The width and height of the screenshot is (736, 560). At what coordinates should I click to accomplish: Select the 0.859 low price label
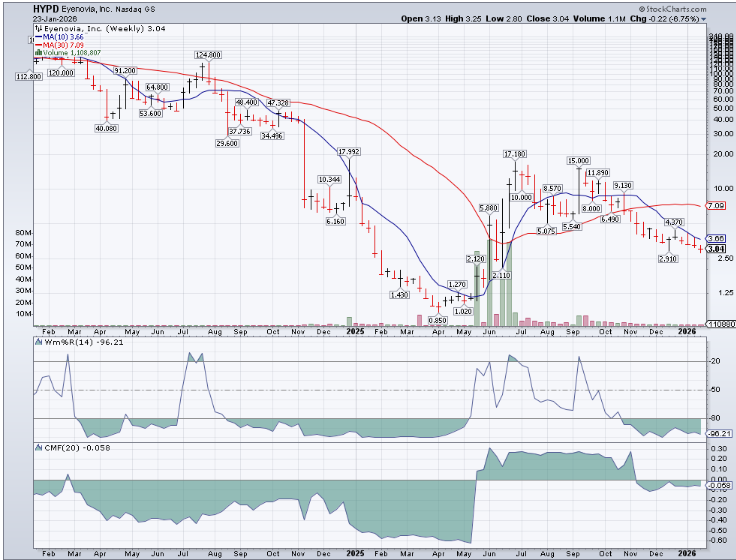pos(437,319)
